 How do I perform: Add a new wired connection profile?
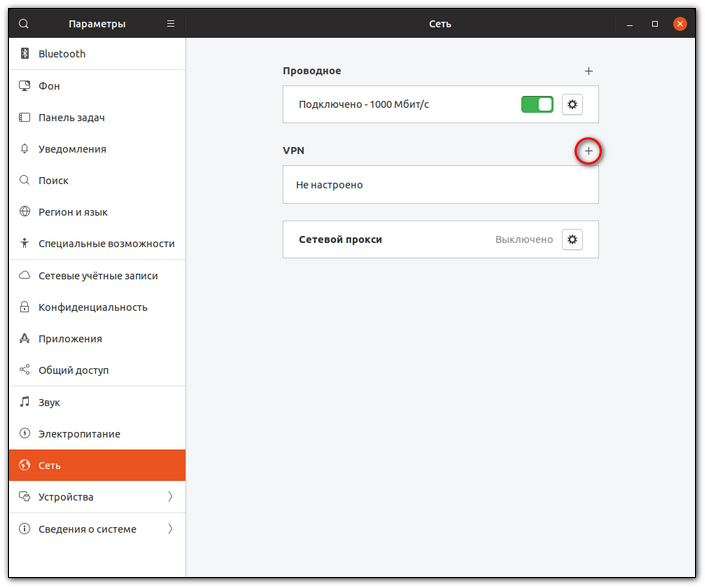click(x=589, y=71)
